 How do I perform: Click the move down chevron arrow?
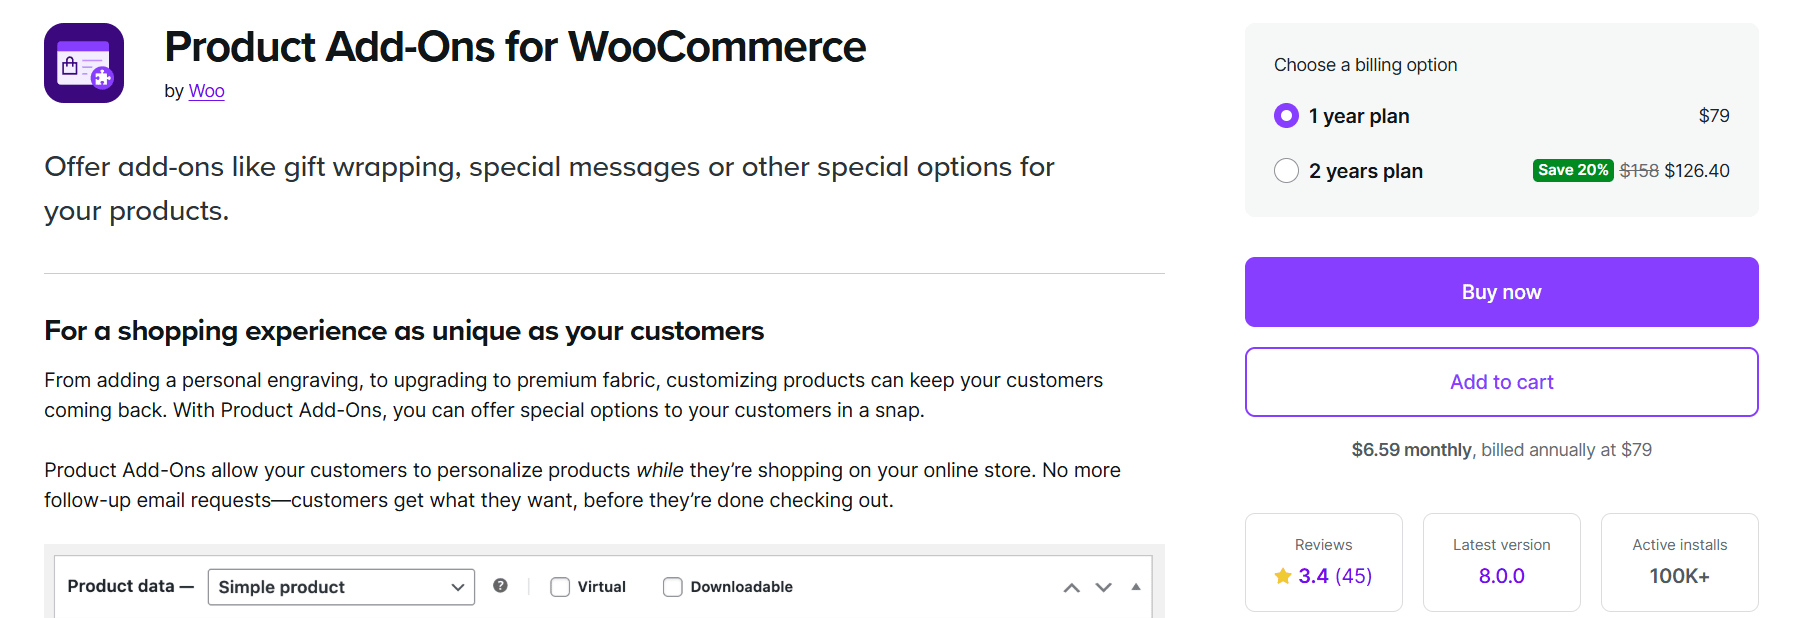coord(1103,587)
